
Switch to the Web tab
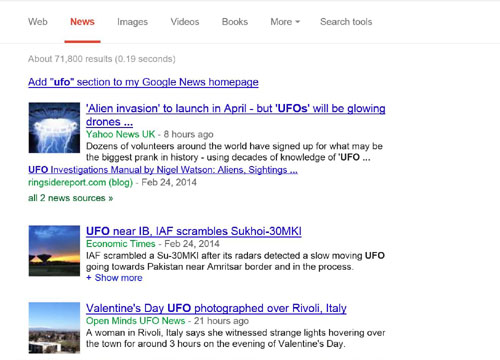(38, 22)
